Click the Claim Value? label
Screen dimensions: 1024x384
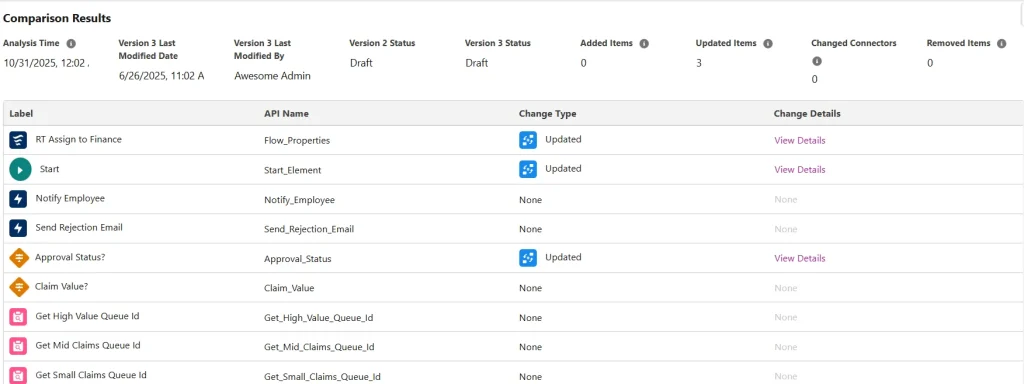(x=61, y=287)
